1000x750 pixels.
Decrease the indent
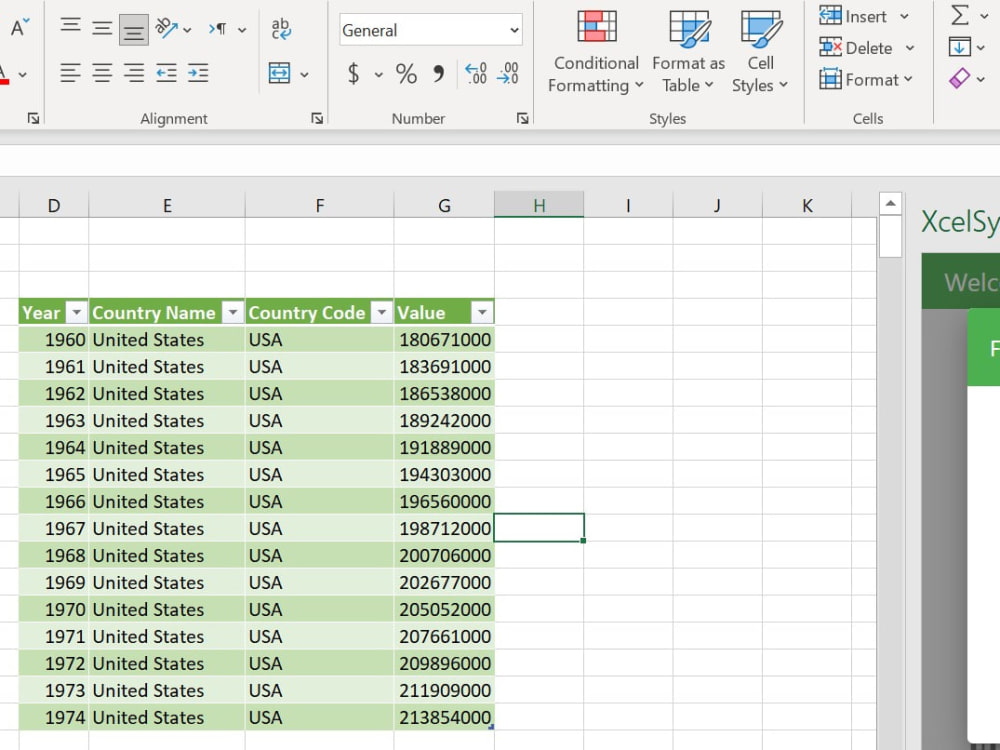[166, 73]
